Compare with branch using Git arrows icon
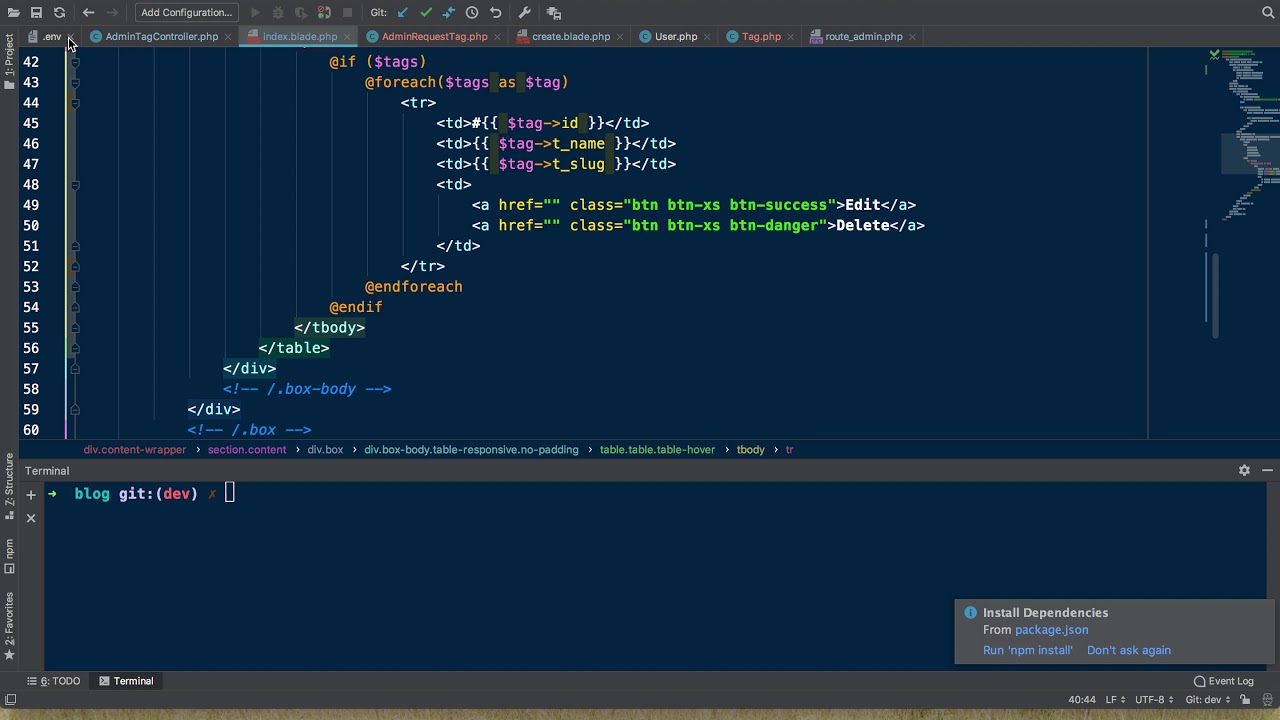 [448, 12]
